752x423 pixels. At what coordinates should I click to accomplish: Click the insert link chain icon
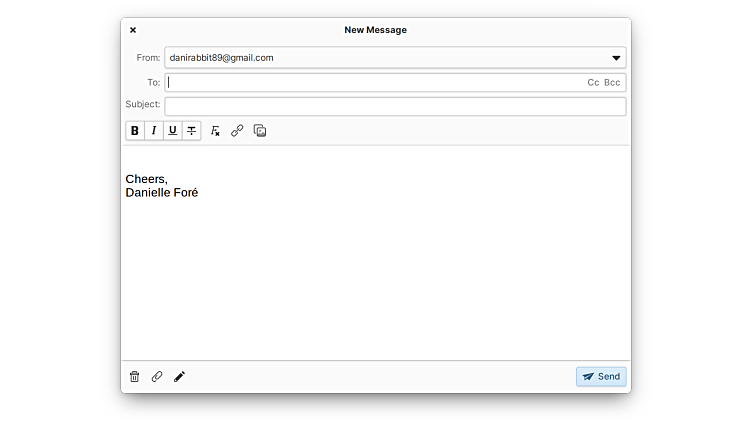237,131
